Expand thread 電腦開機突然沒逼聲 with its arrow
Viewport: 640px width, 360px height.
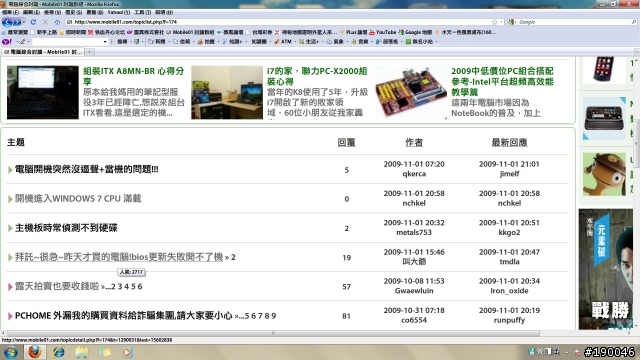click(10, 169)
